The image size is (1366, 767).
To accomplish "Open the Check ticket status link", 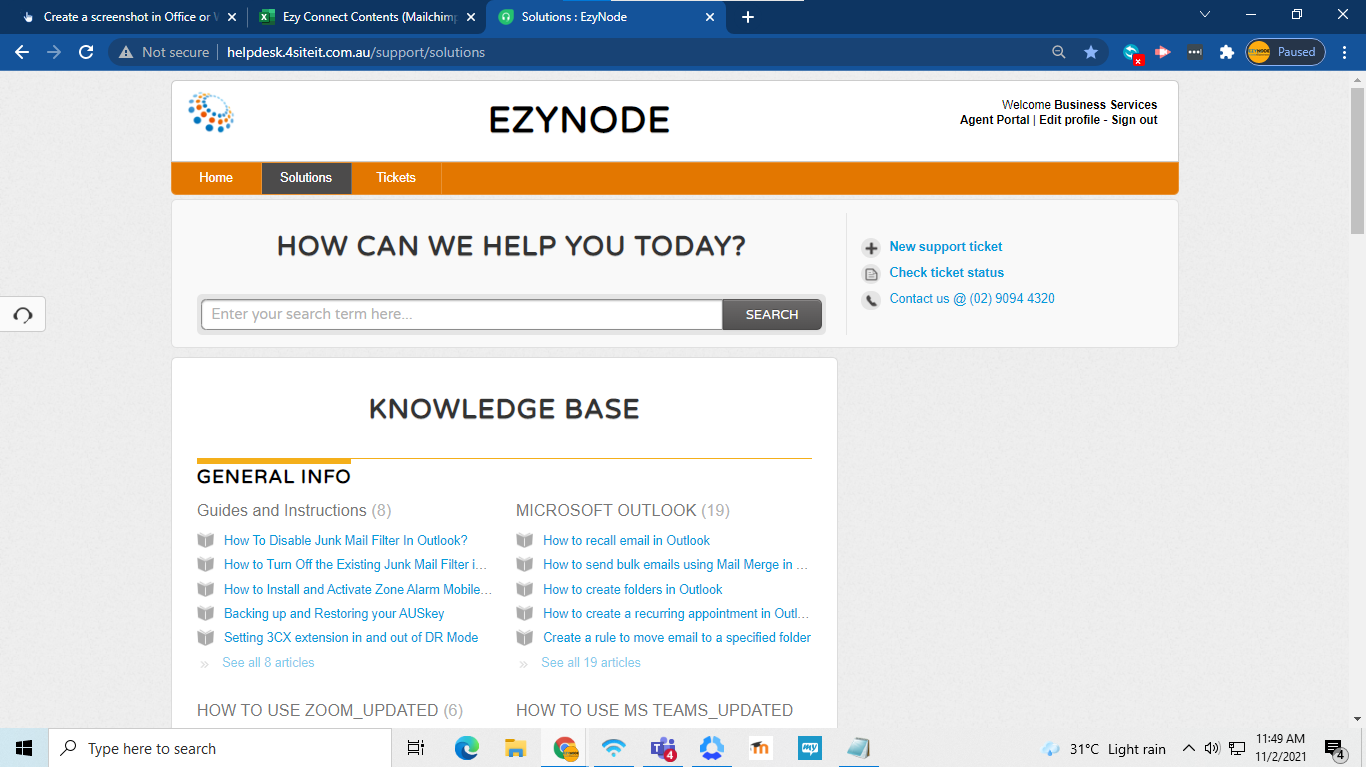I will point(946,273).
